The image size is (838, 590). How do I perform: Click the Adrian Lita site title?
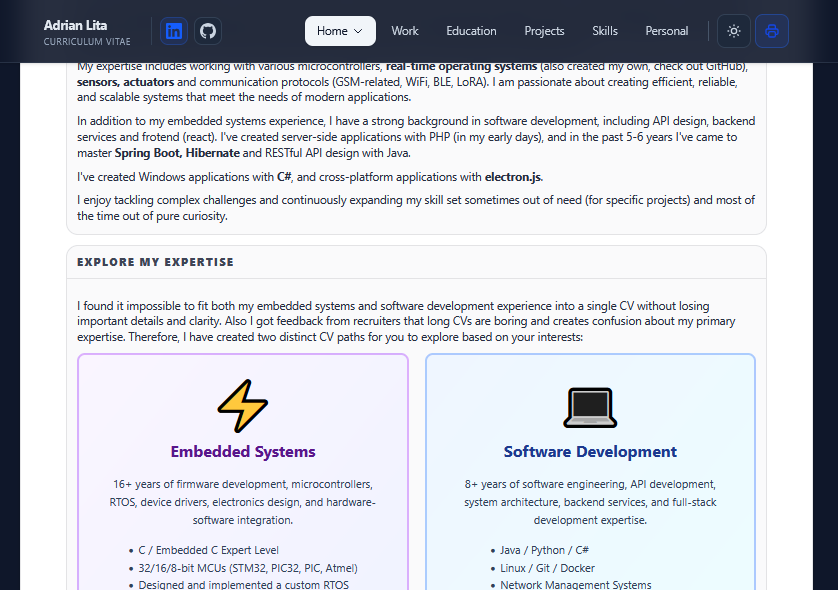[x=75, y=24]
